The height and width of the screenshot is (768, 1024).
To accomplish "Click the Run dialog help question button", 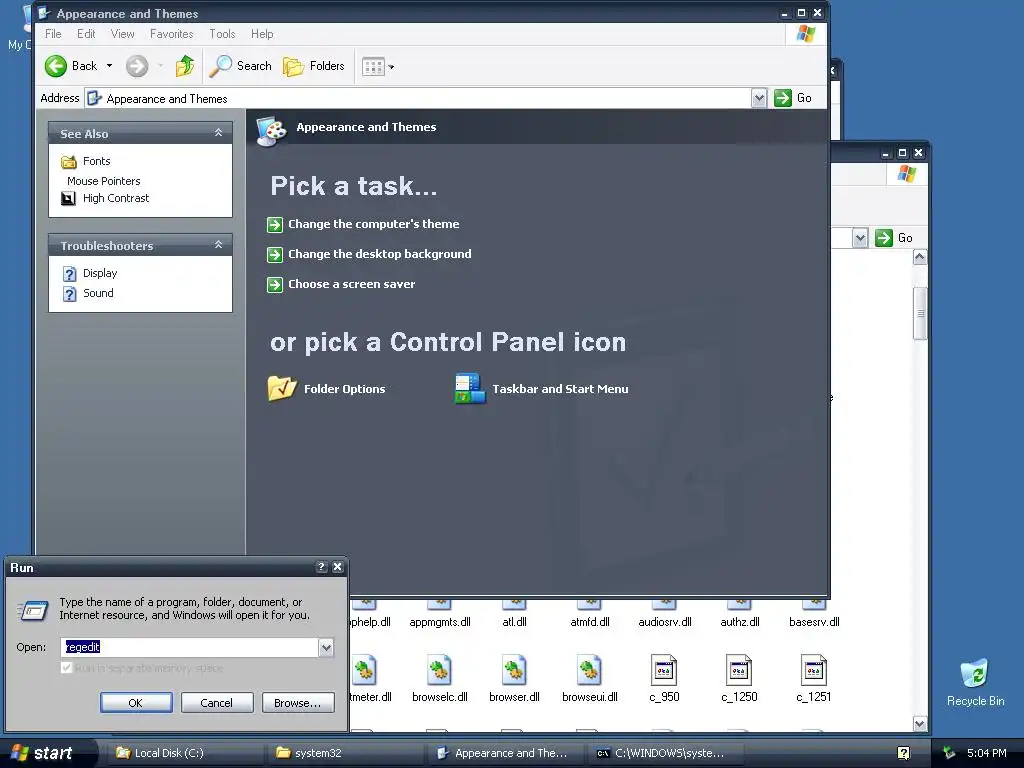I will [x=321, y=567].
